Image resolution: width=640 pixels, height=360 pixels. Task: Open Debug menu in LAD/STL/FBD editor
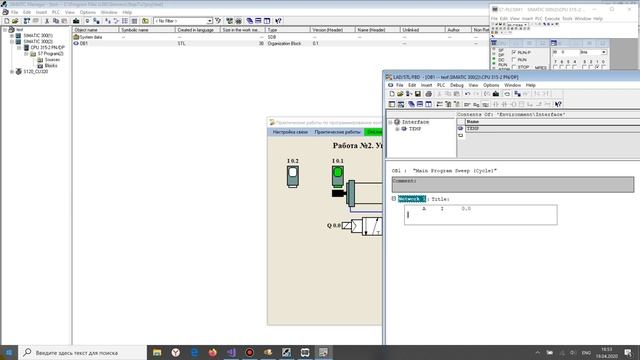click(457, 85)
